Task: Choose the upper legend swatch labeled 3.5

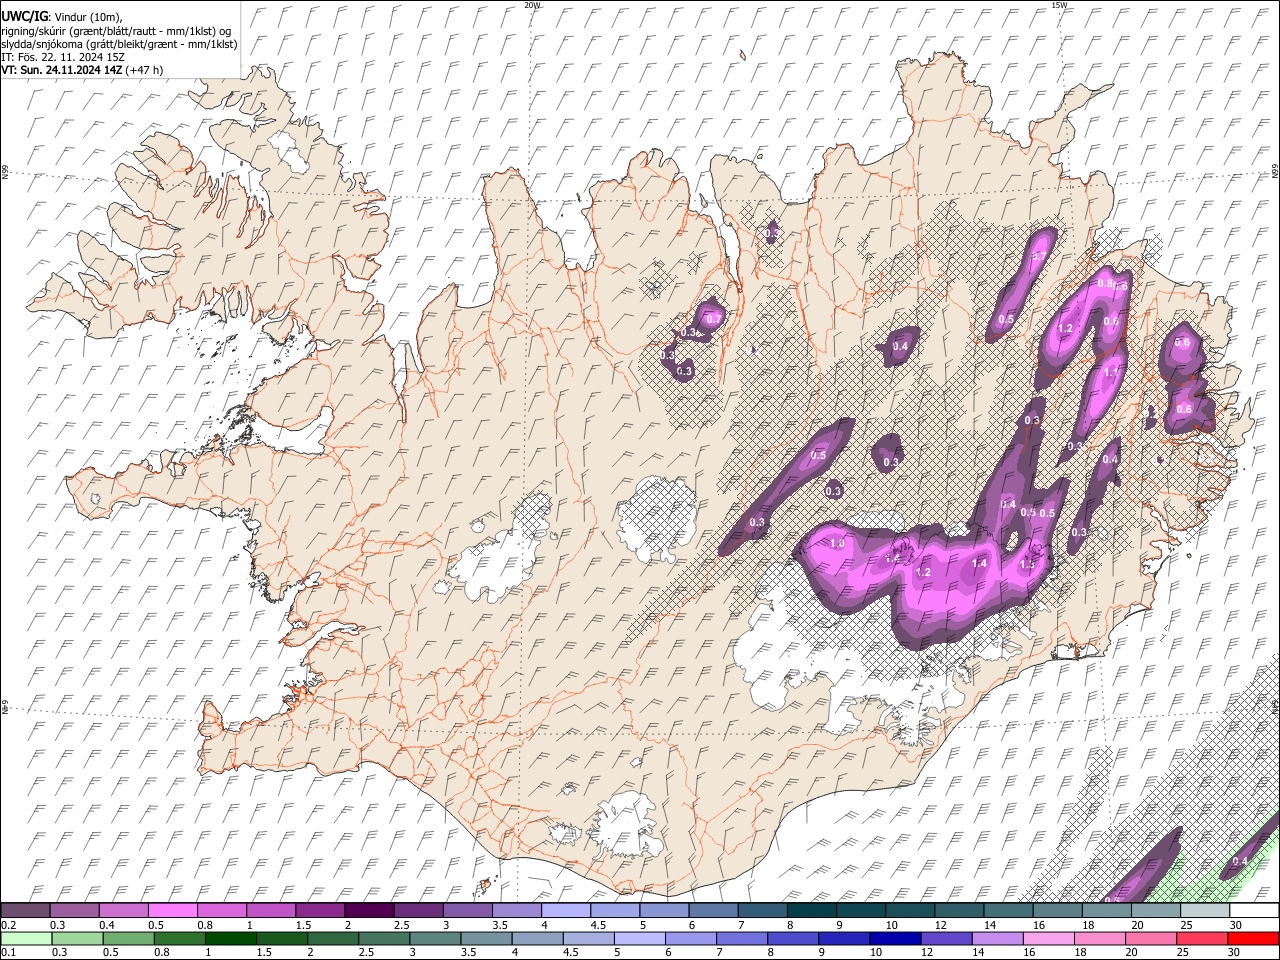Action: click(516, 910)
